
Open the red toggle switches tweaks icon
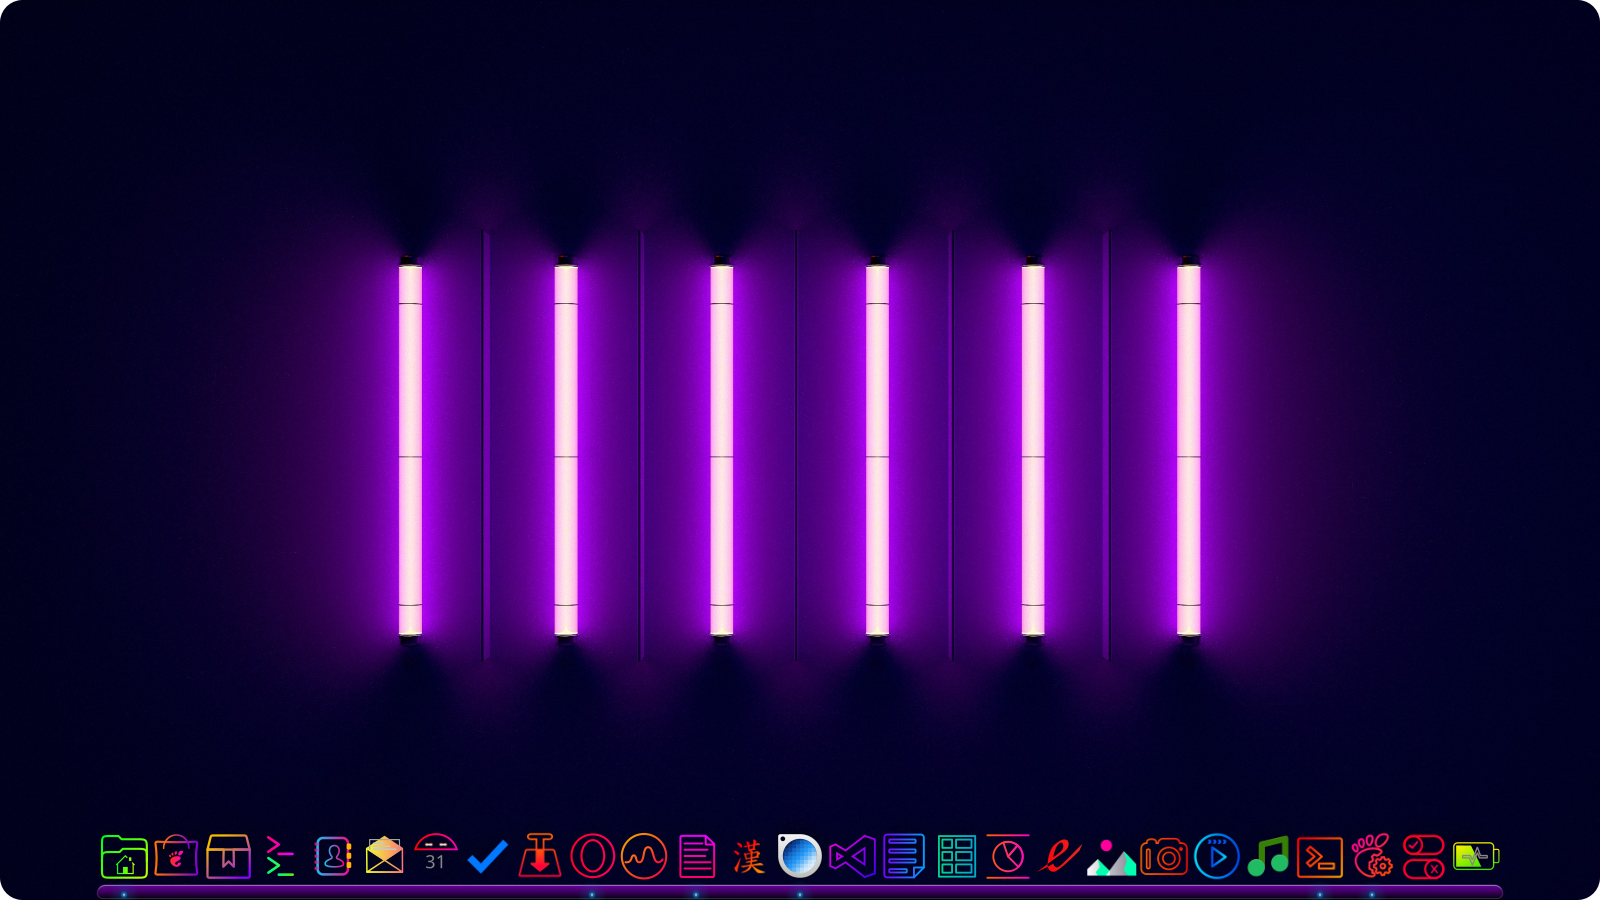click(x=1424, y=857)
